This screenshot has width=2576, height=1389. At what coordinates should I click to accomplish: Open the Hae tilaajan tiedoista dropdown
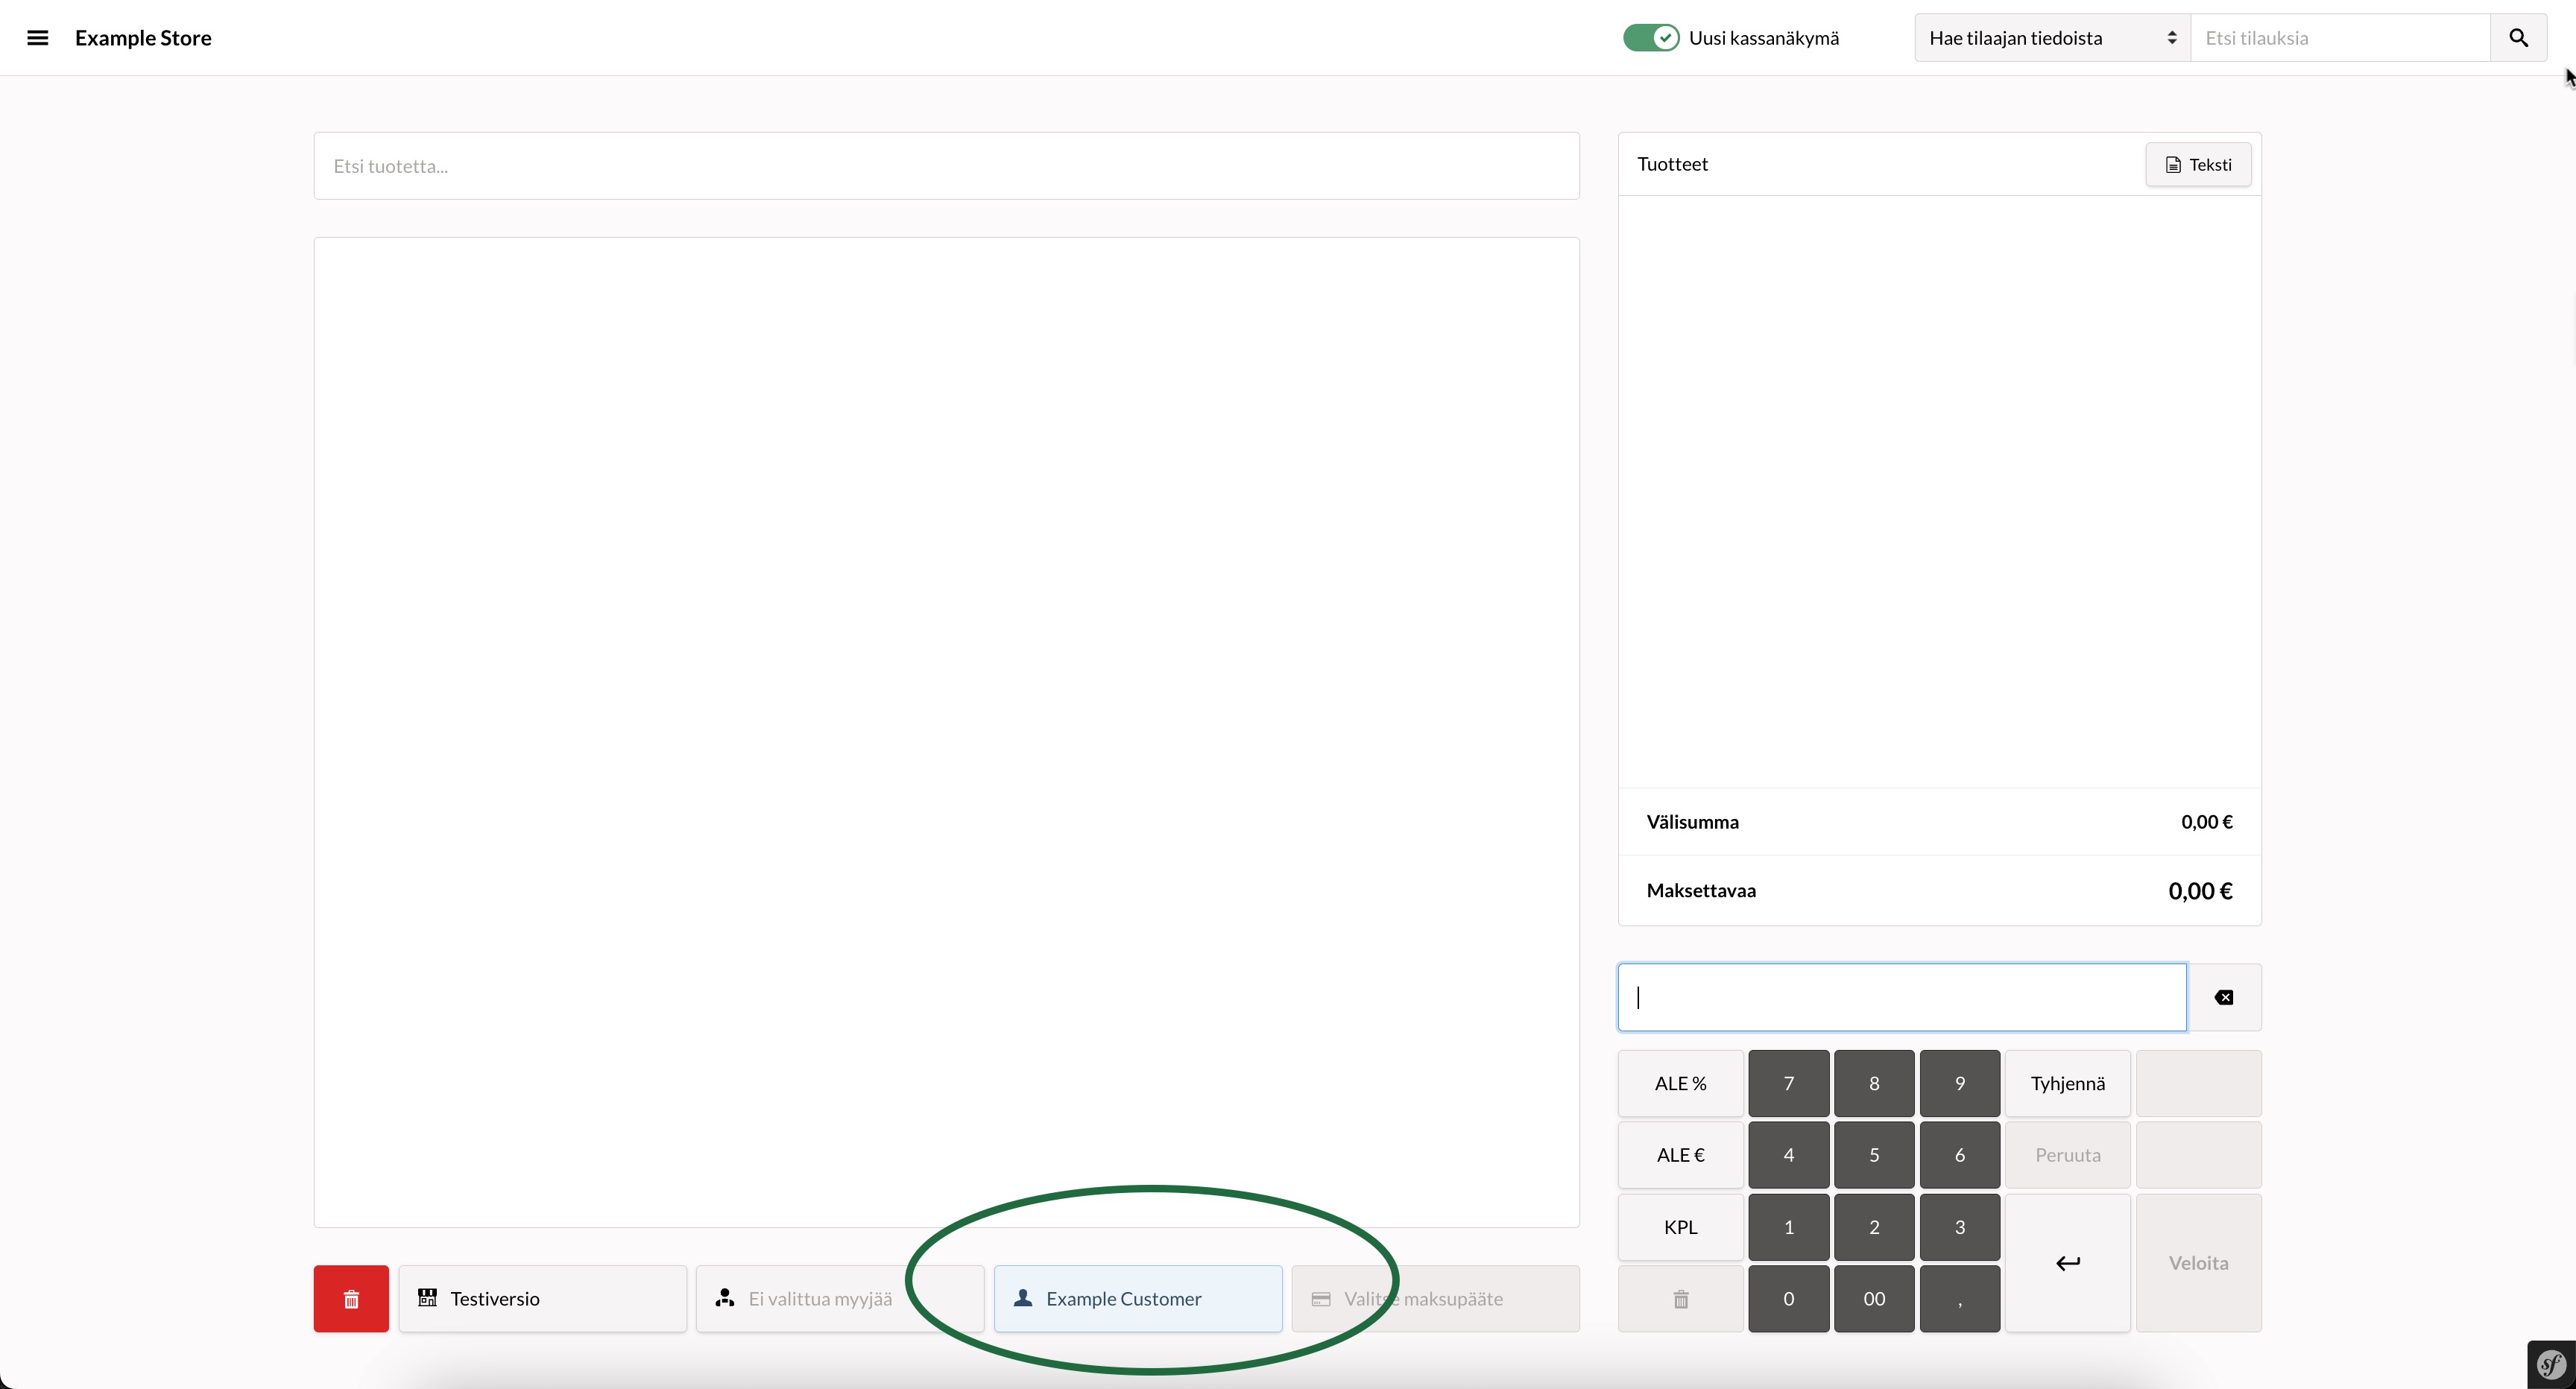point(2052,38)
